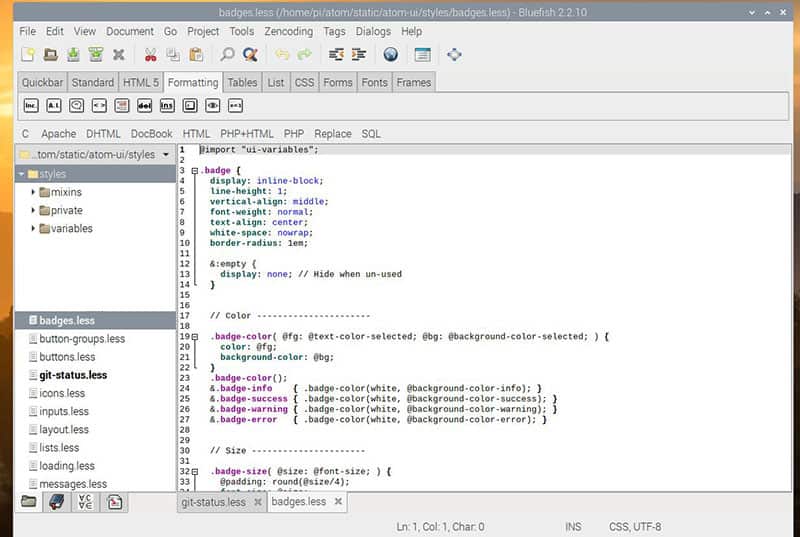This screenshot has height=537, width=800.
Task: Toggle fullscreen with the arrows icon
Action: coord(454,55)
